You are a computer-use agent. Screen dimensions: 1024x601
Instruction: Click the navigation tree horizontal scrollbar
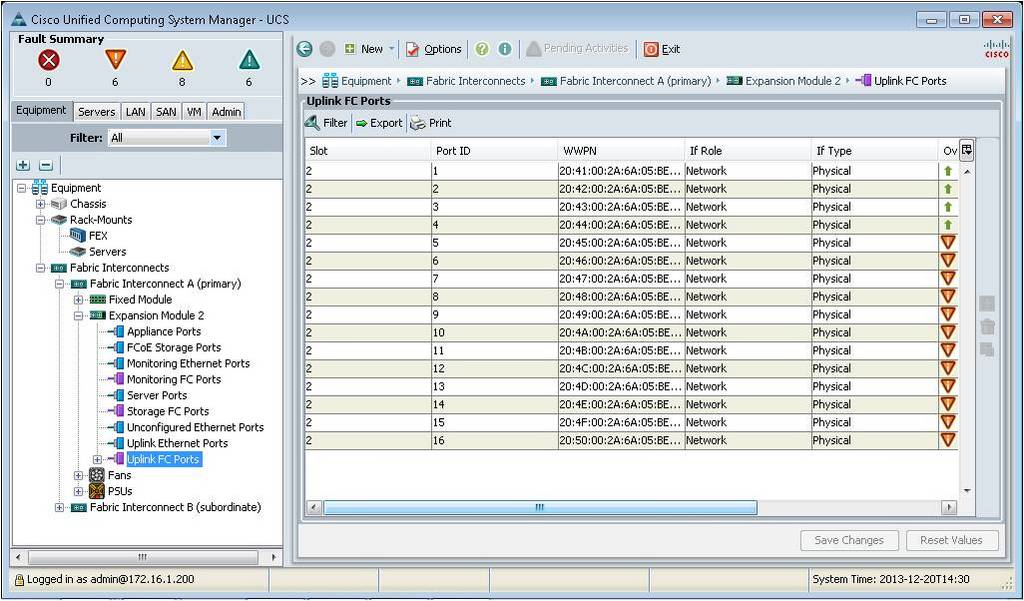[142, 557]
